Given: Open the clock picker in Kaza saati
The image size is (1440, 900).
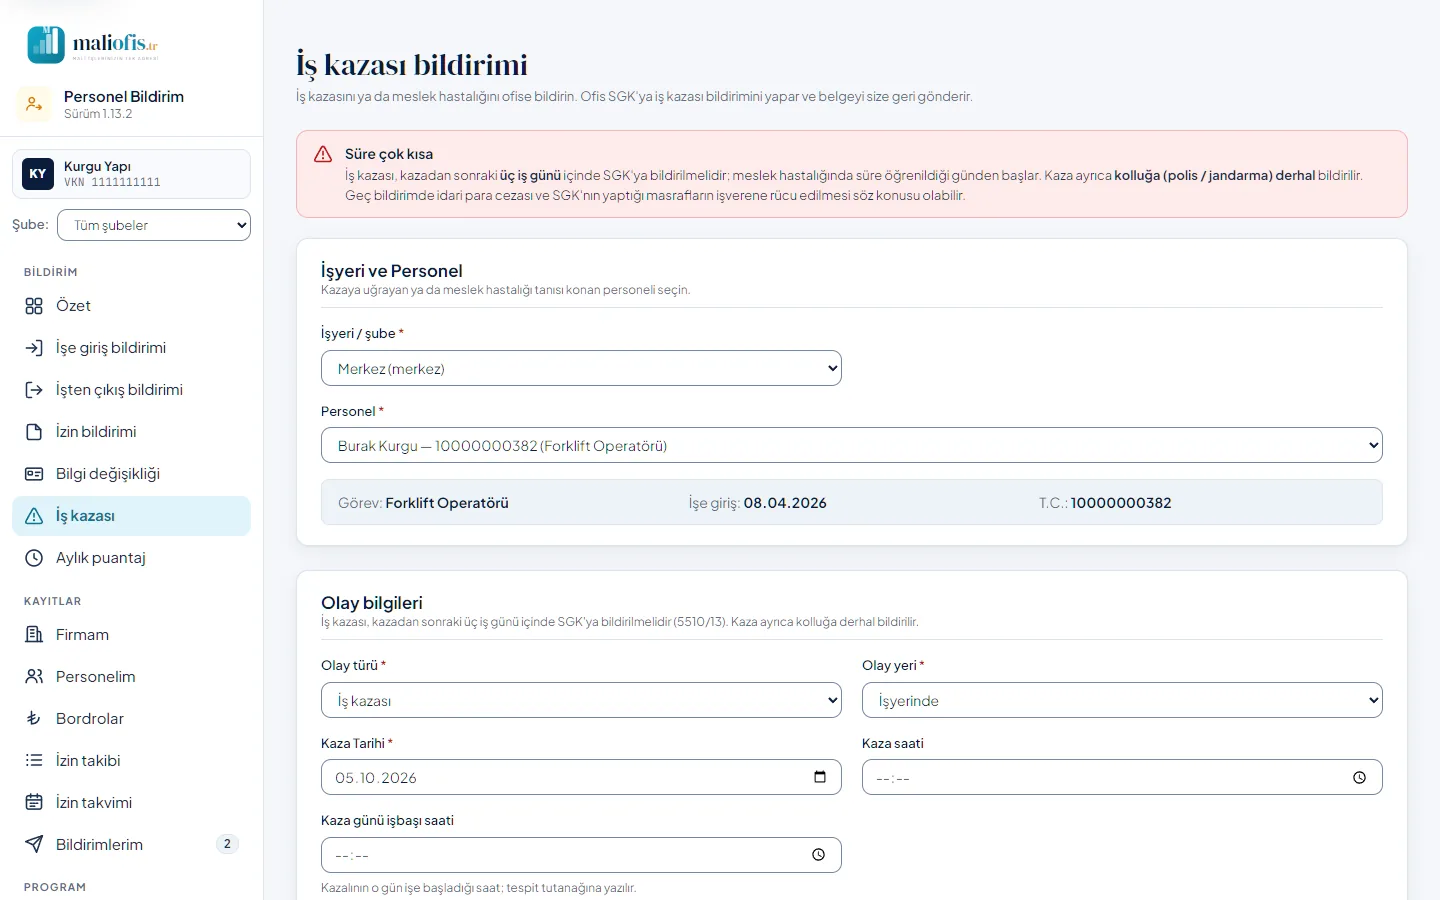Looking at the screenshot, I should pos(1360,778).
